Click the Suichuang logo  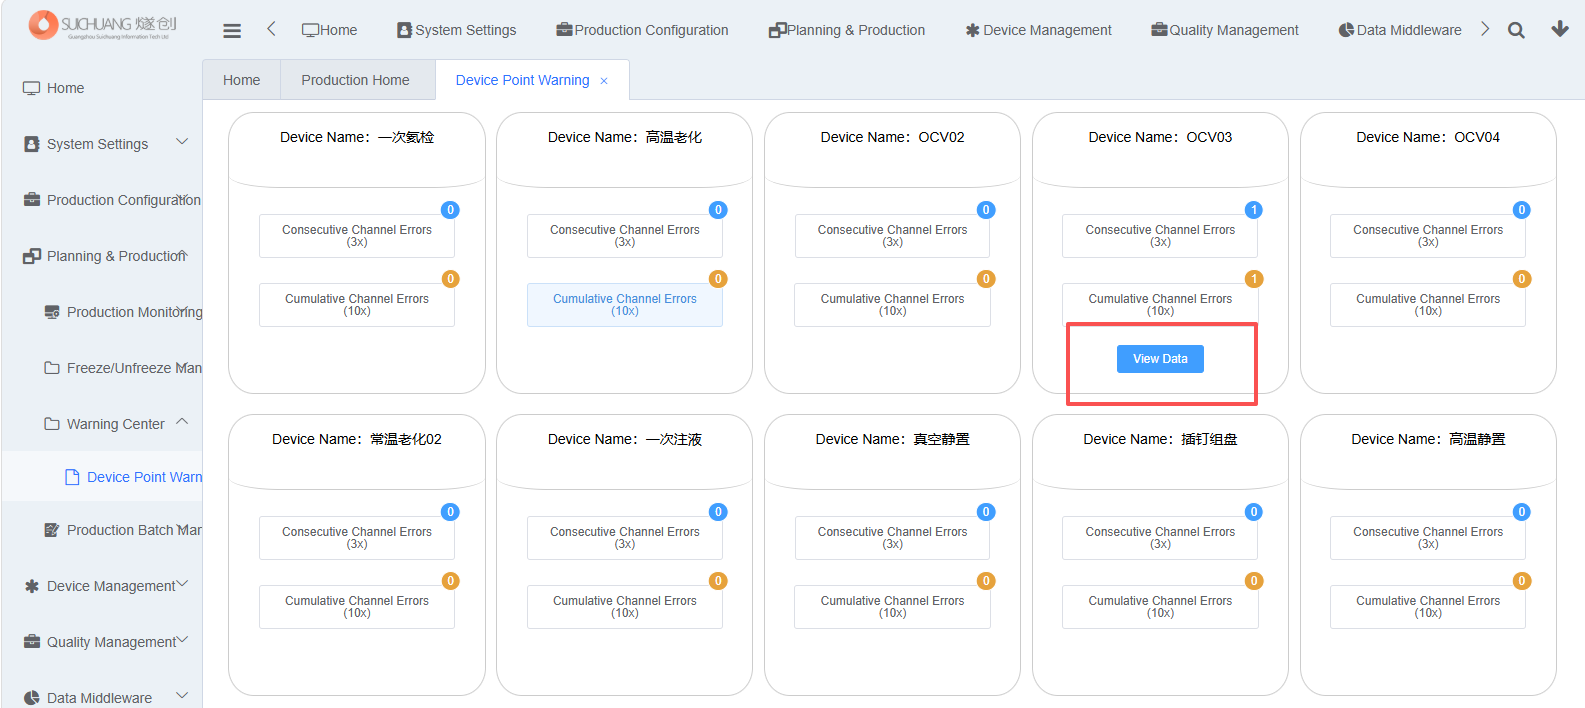click(x=103, y=25)
